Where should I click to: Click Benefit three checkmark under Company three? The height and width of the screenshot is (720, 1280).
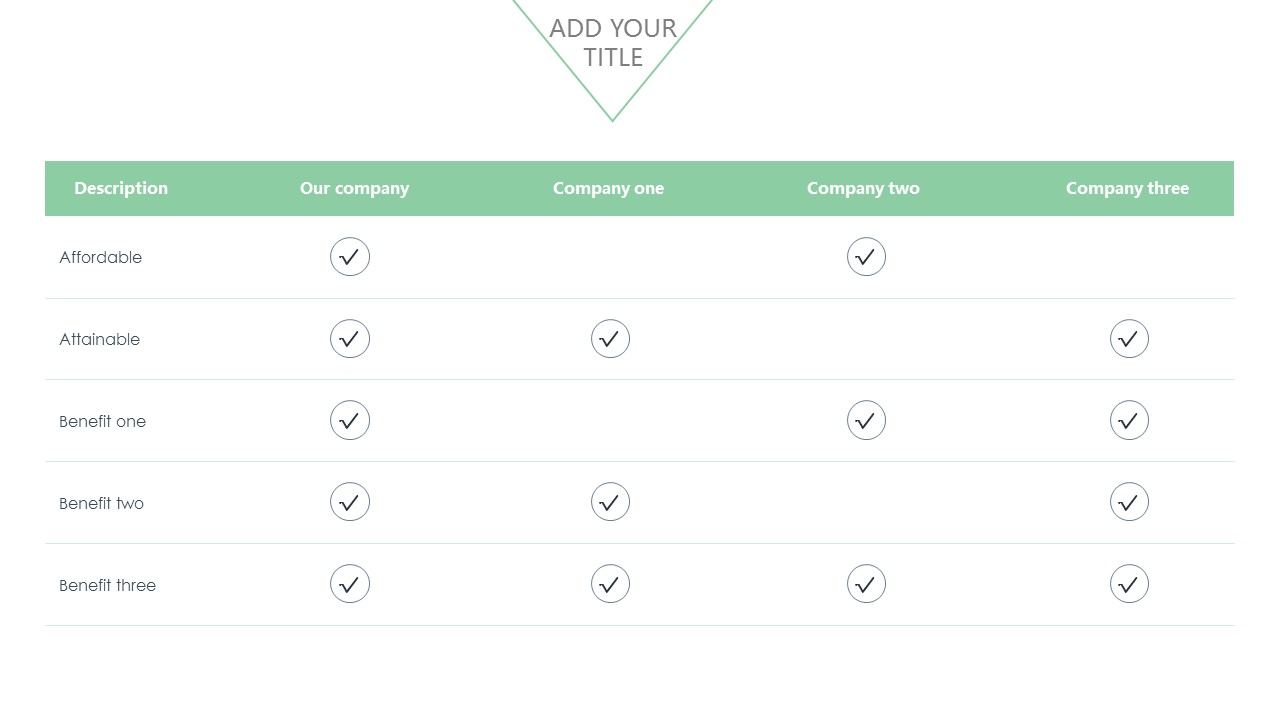click(x=1129, y=584)
